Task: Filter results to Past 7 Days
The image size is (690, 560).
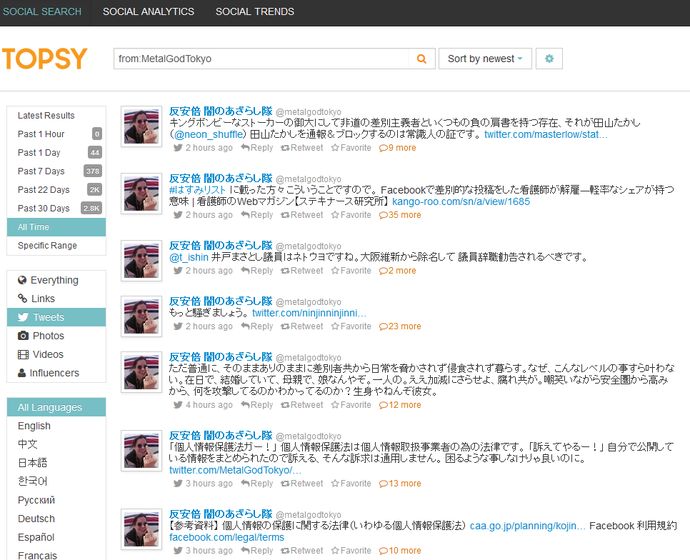Action: coord(56,171)
